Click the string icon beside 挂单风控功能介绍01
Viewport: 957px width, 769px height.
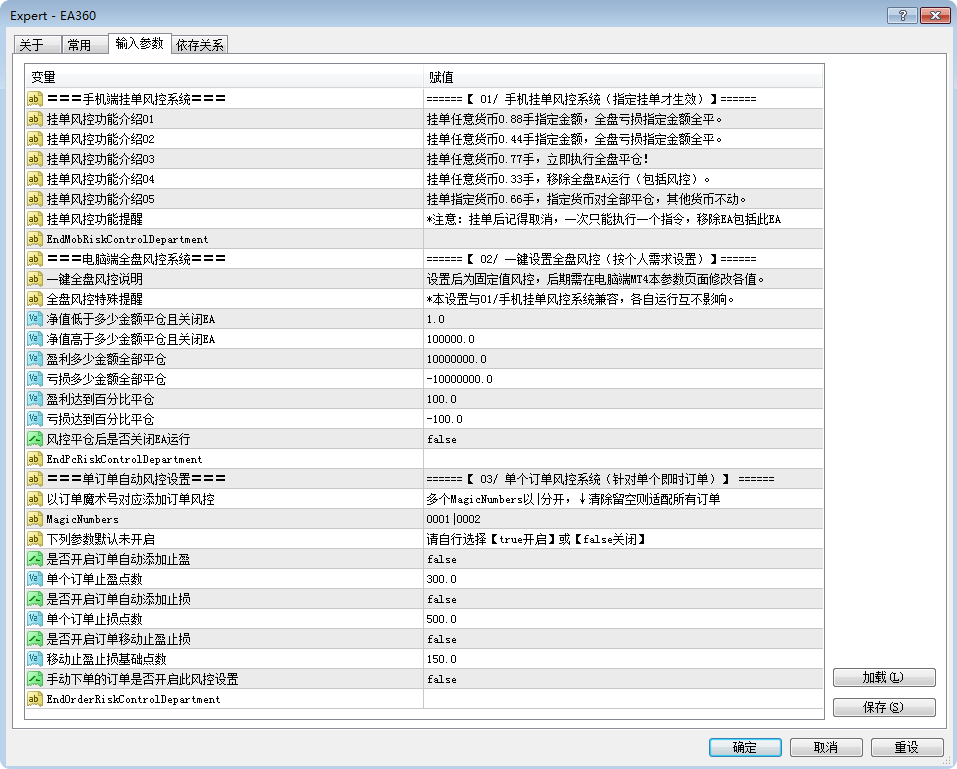[34, 119]
